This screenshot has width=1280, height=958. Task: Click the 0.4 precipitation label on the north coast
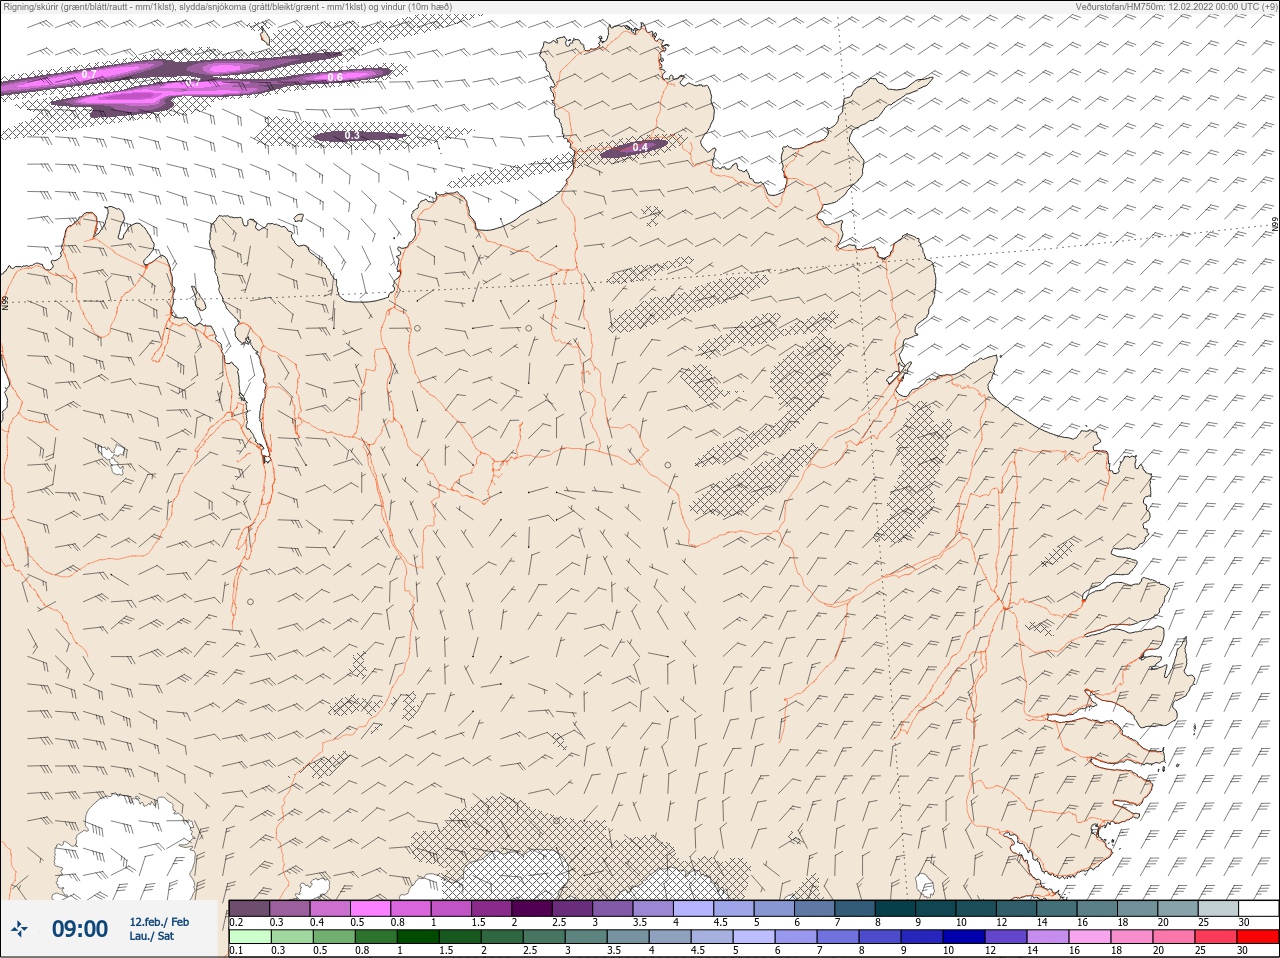640,147
